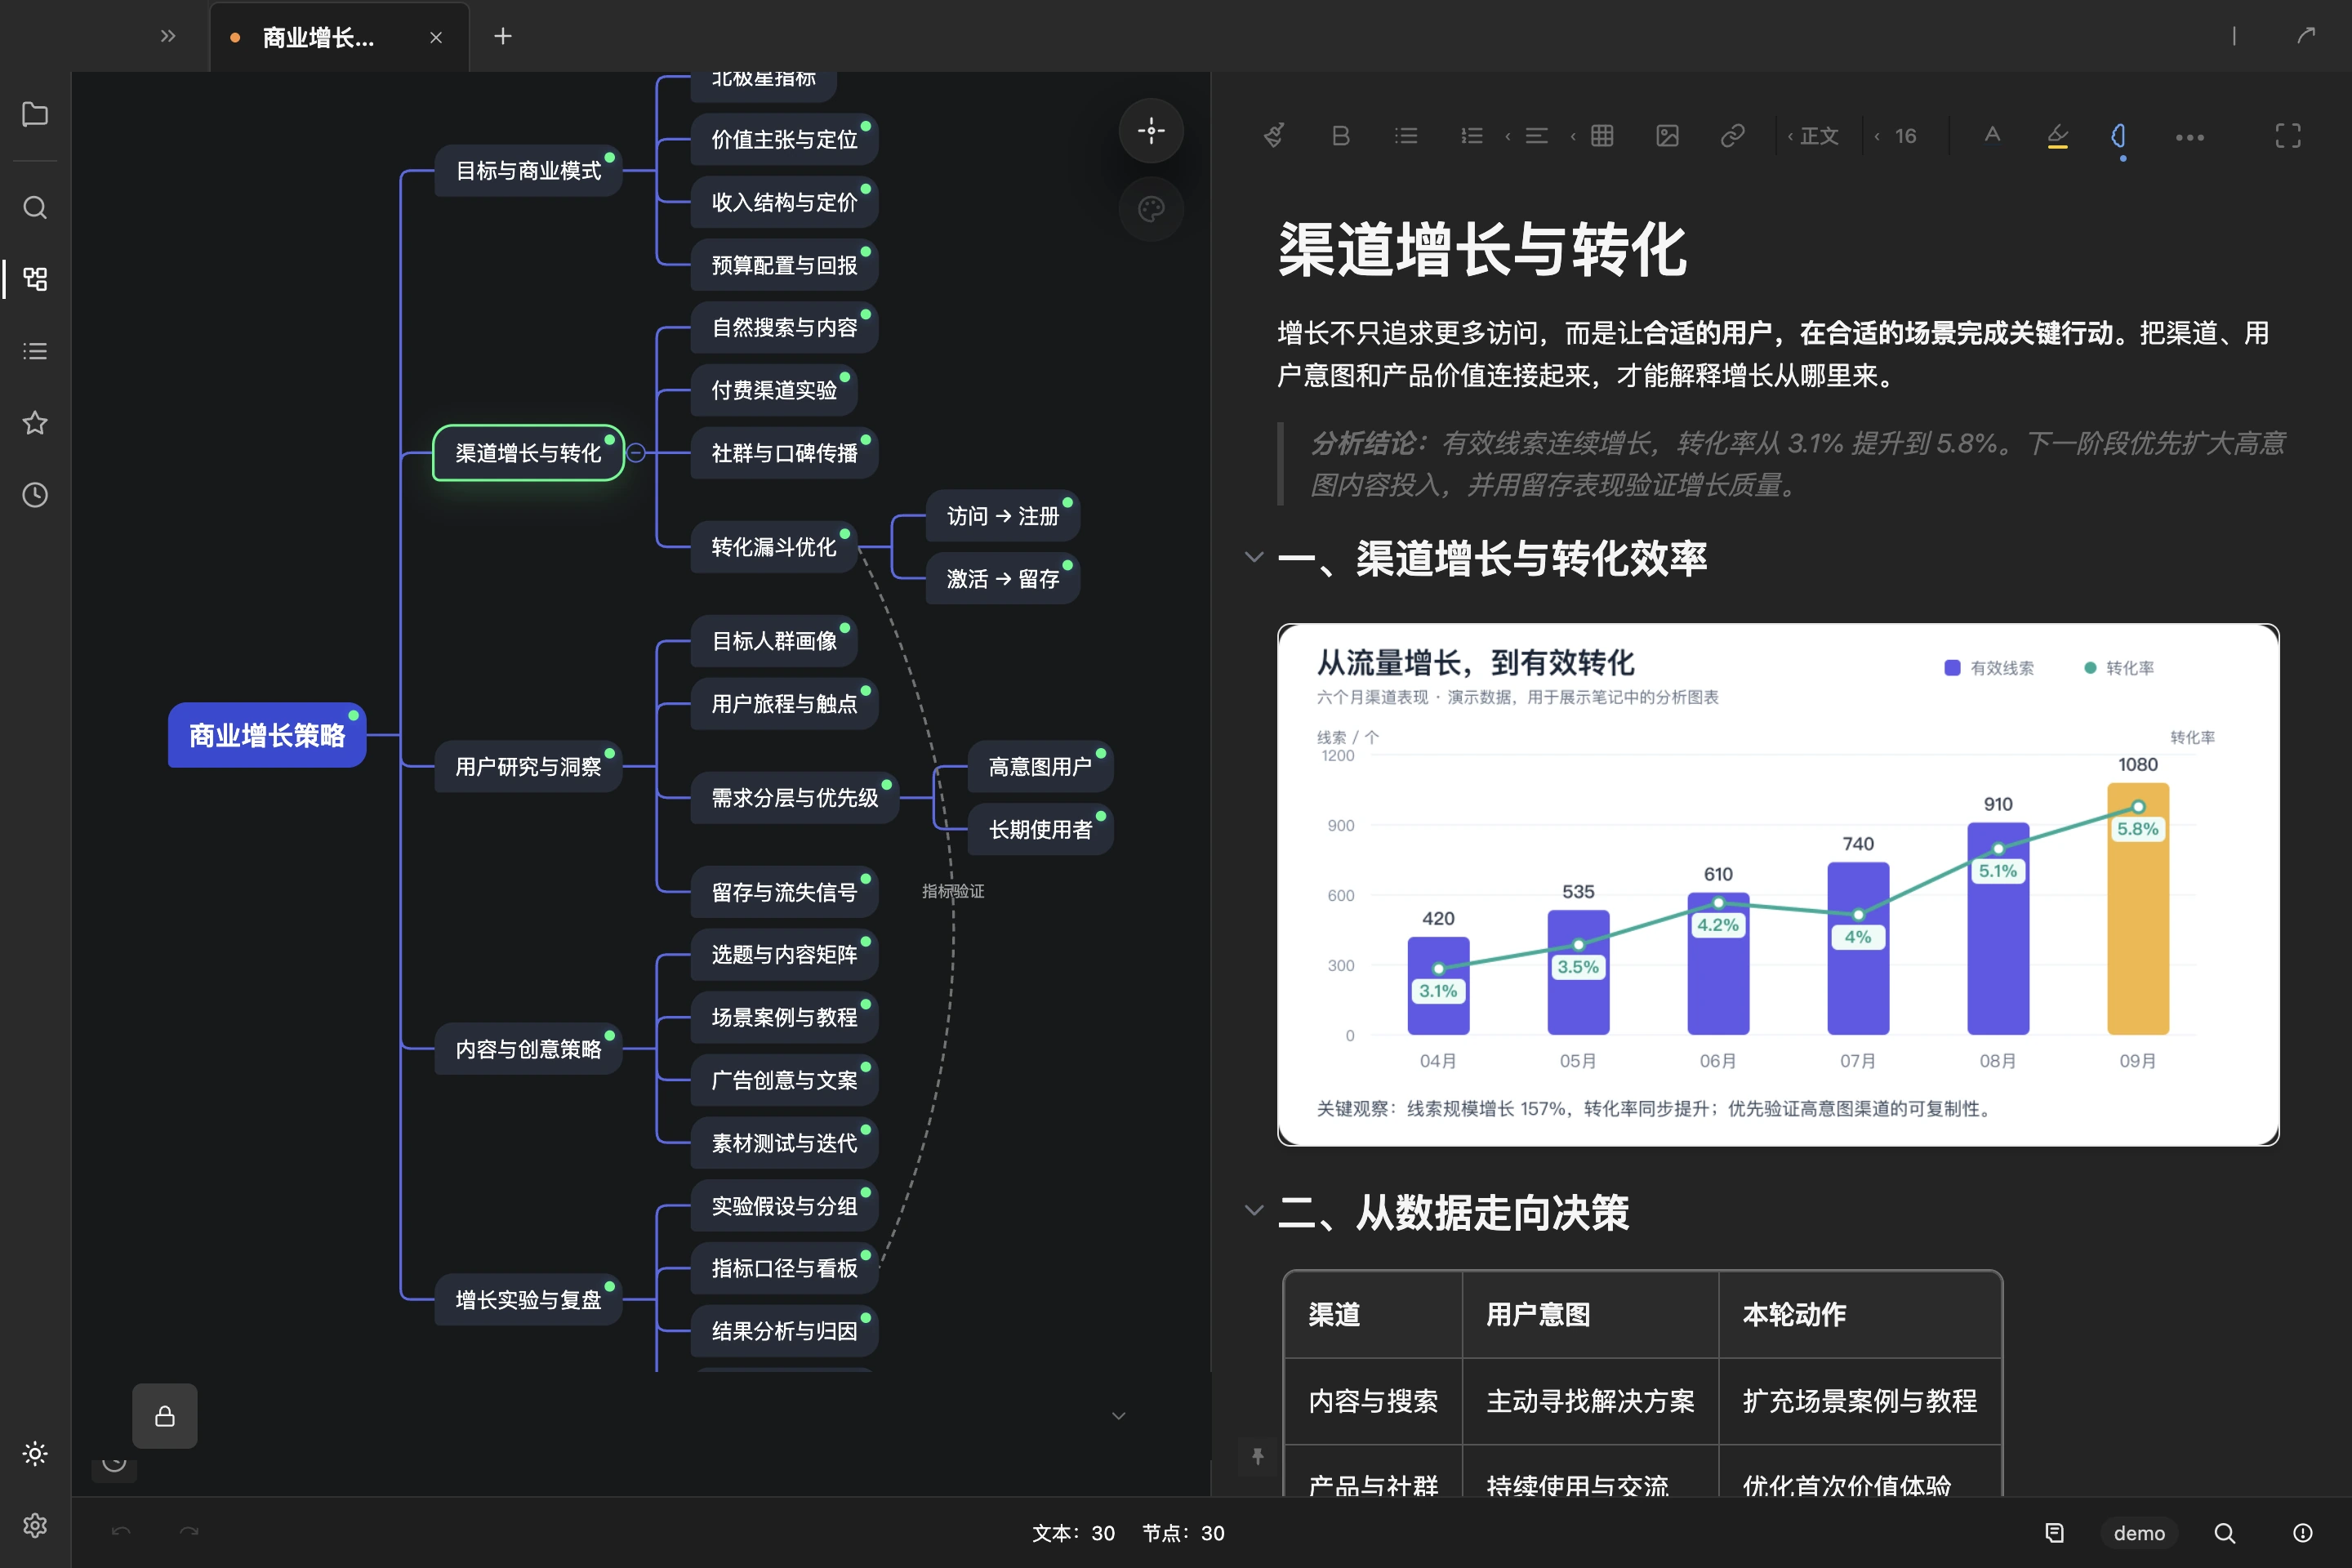The height and width of the screenshot is (1568, 2352).
Task: Open the 正文 paragraph style dropdown
Action: point(1814,136)
